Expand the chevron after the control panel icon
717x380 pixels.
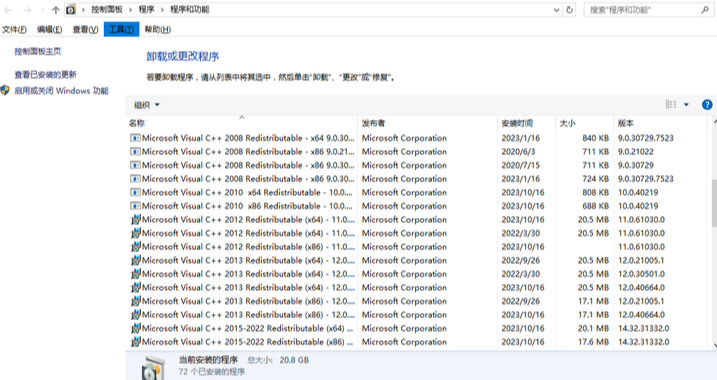pos(83,10)
